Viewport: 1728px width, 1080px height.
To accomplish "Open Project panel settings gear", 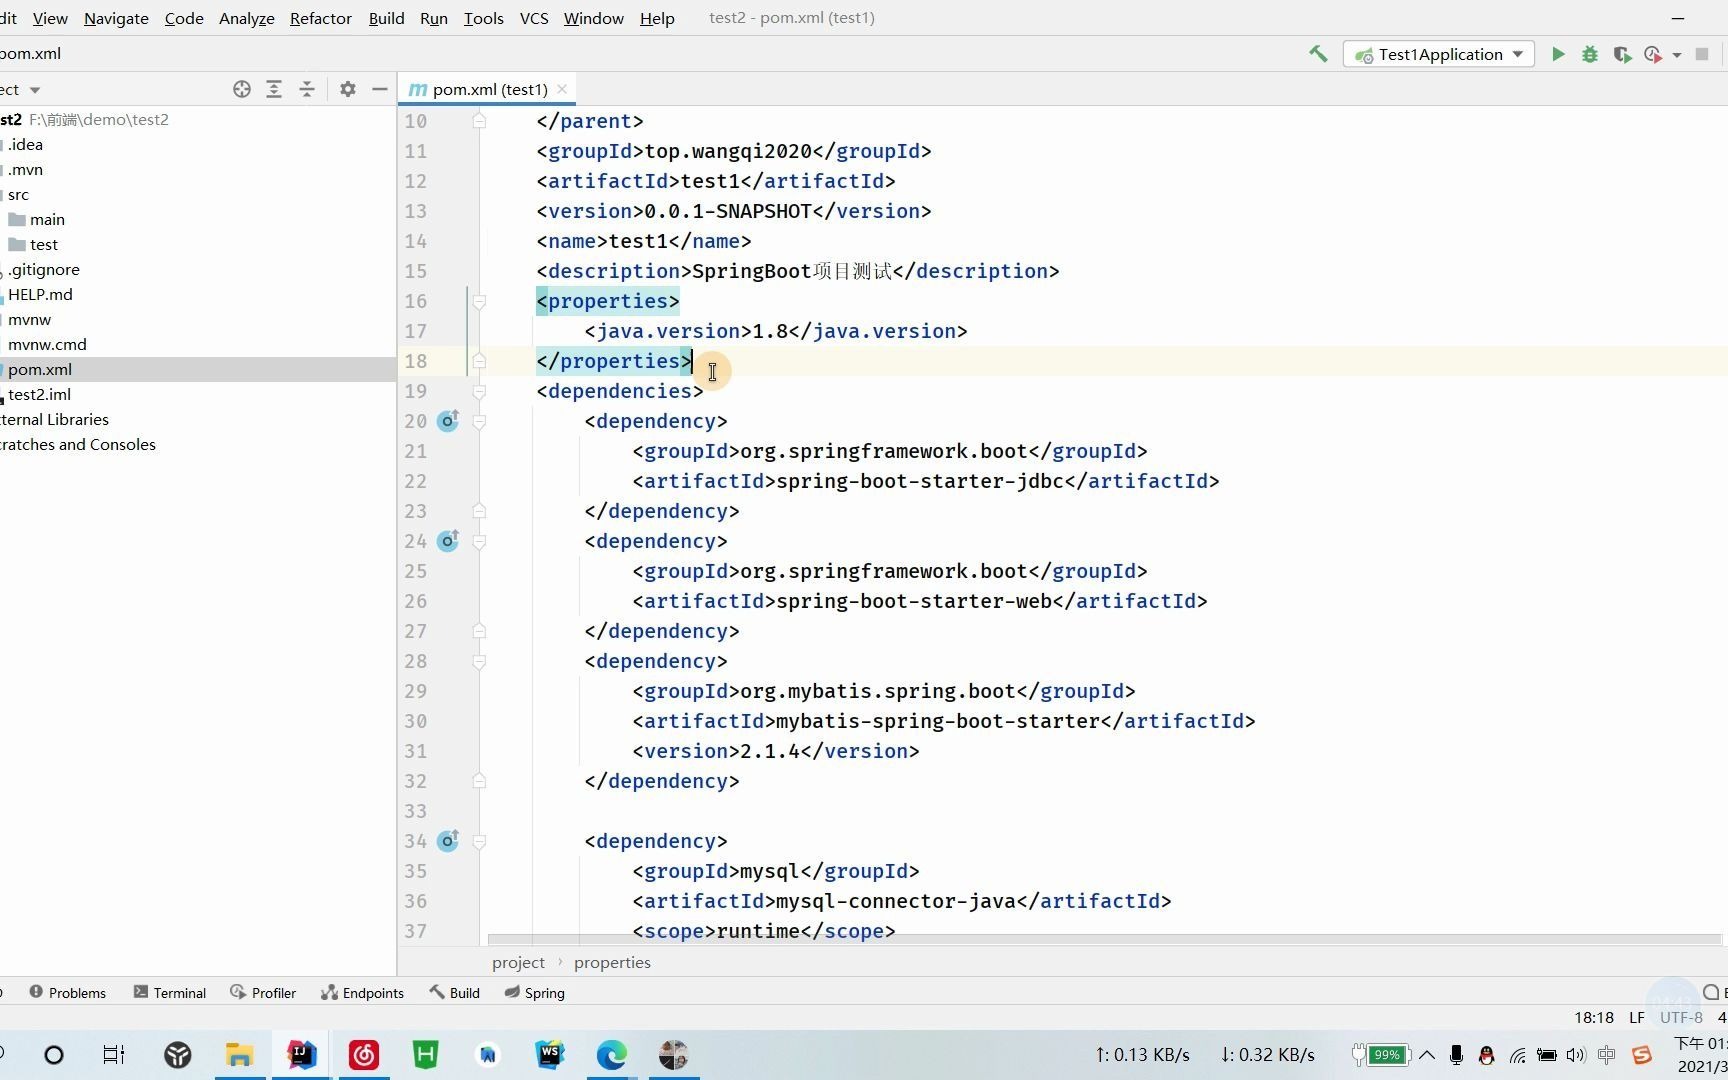I will pyautogui.click(x=347, y=89).
